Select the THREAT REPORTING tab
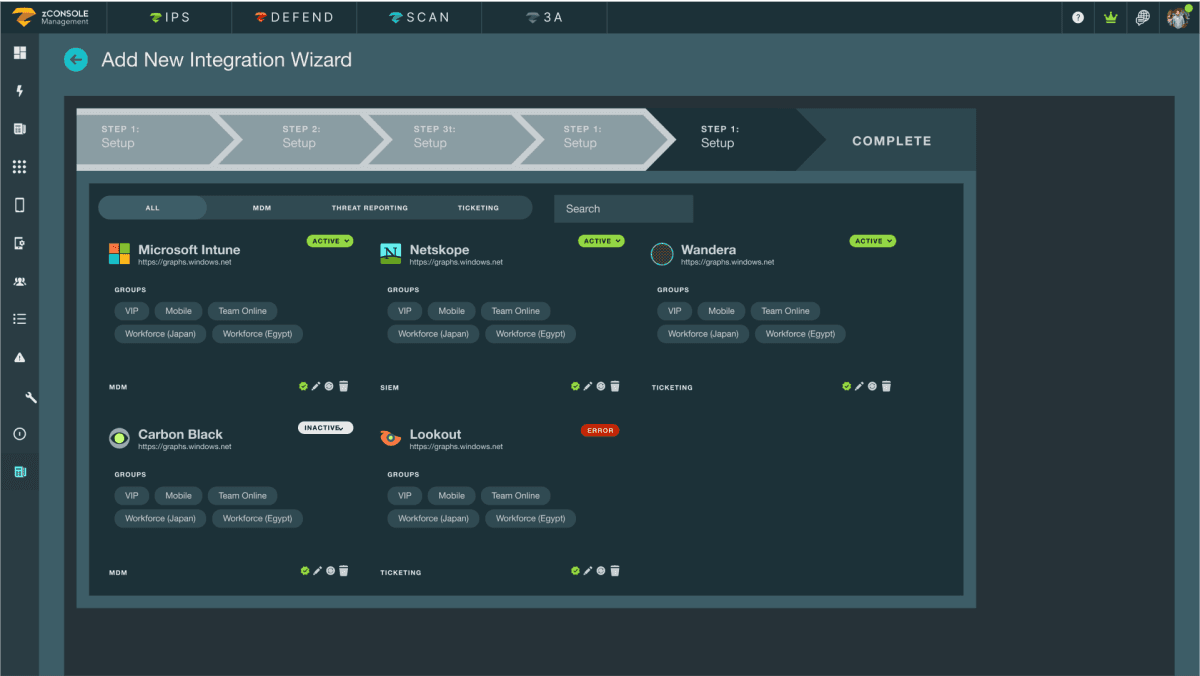The height and width of the screenshot is (676, 1200). [x=370, y=207]
